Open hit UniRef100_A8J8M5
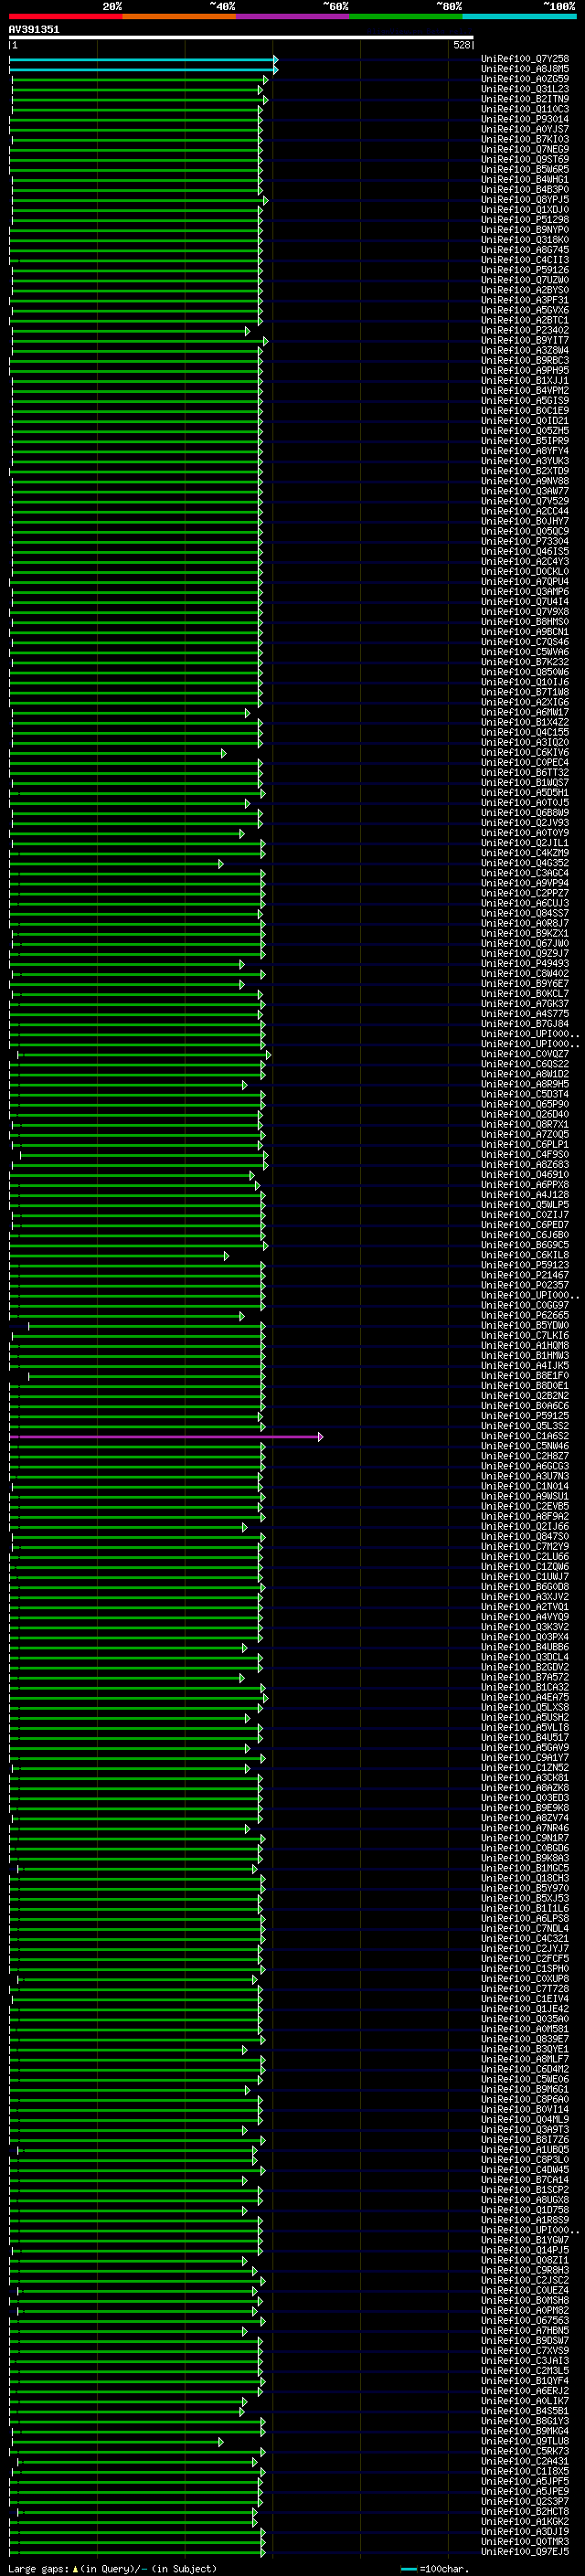Viewport: 585px width, 2576px height. tap(524, 69)
